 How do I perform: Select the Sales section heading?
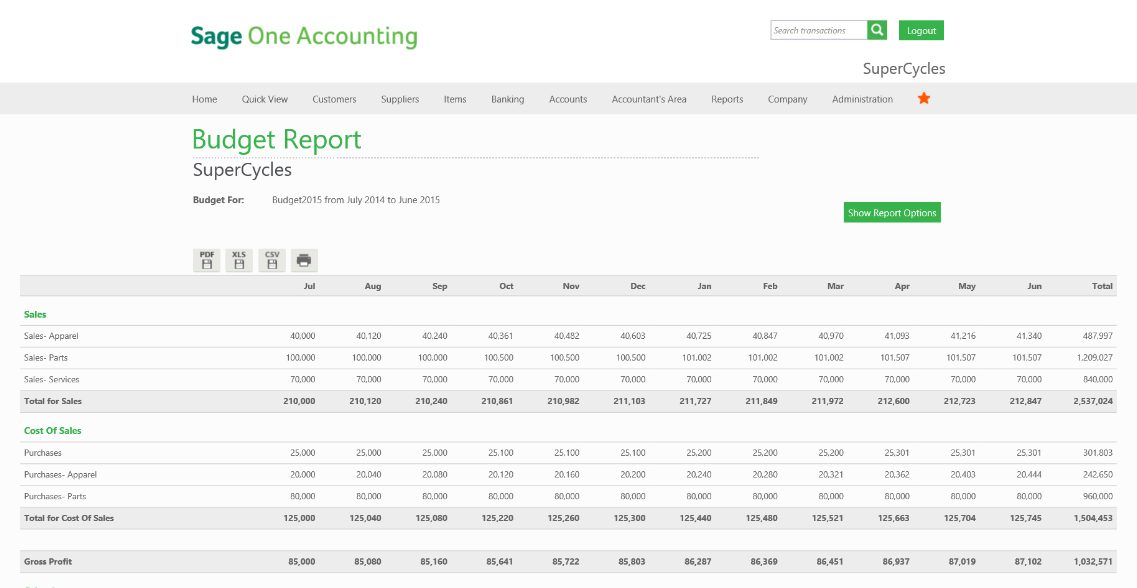(35, 315)
